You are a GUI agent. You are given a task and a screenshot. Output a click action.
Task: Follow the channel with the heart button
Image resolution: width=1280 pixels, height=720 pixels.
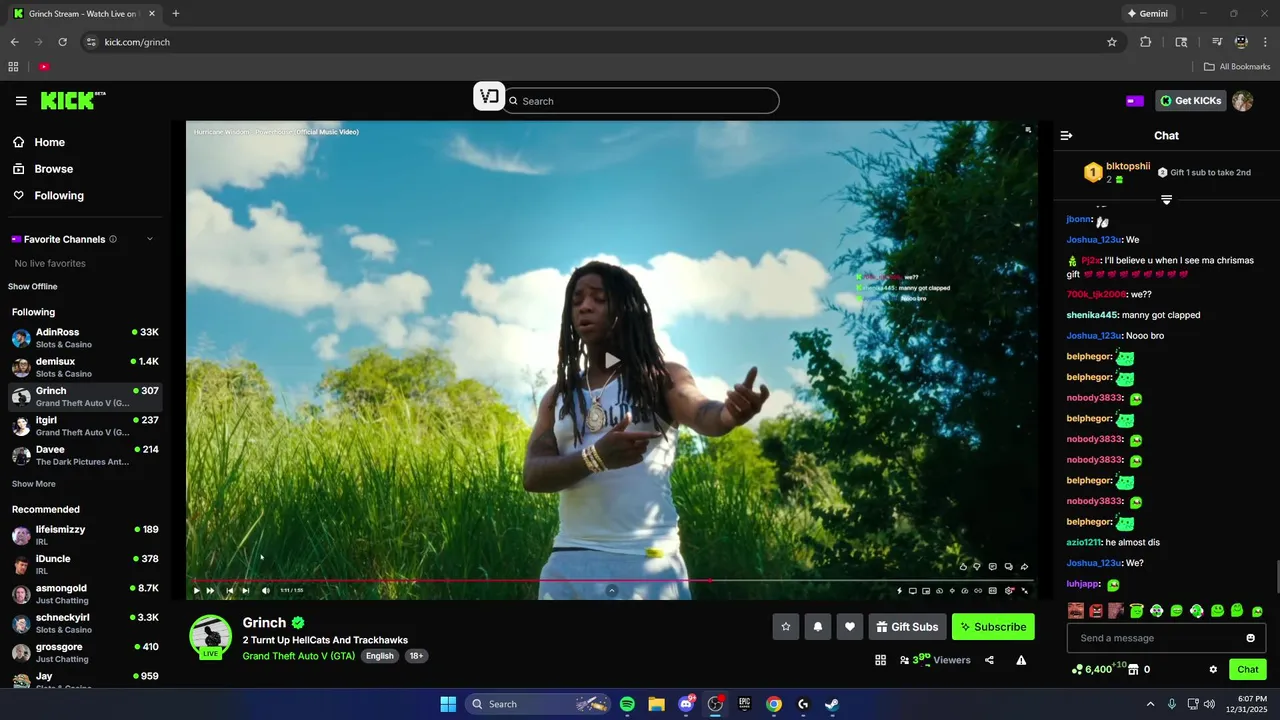(x=850, y=627)
